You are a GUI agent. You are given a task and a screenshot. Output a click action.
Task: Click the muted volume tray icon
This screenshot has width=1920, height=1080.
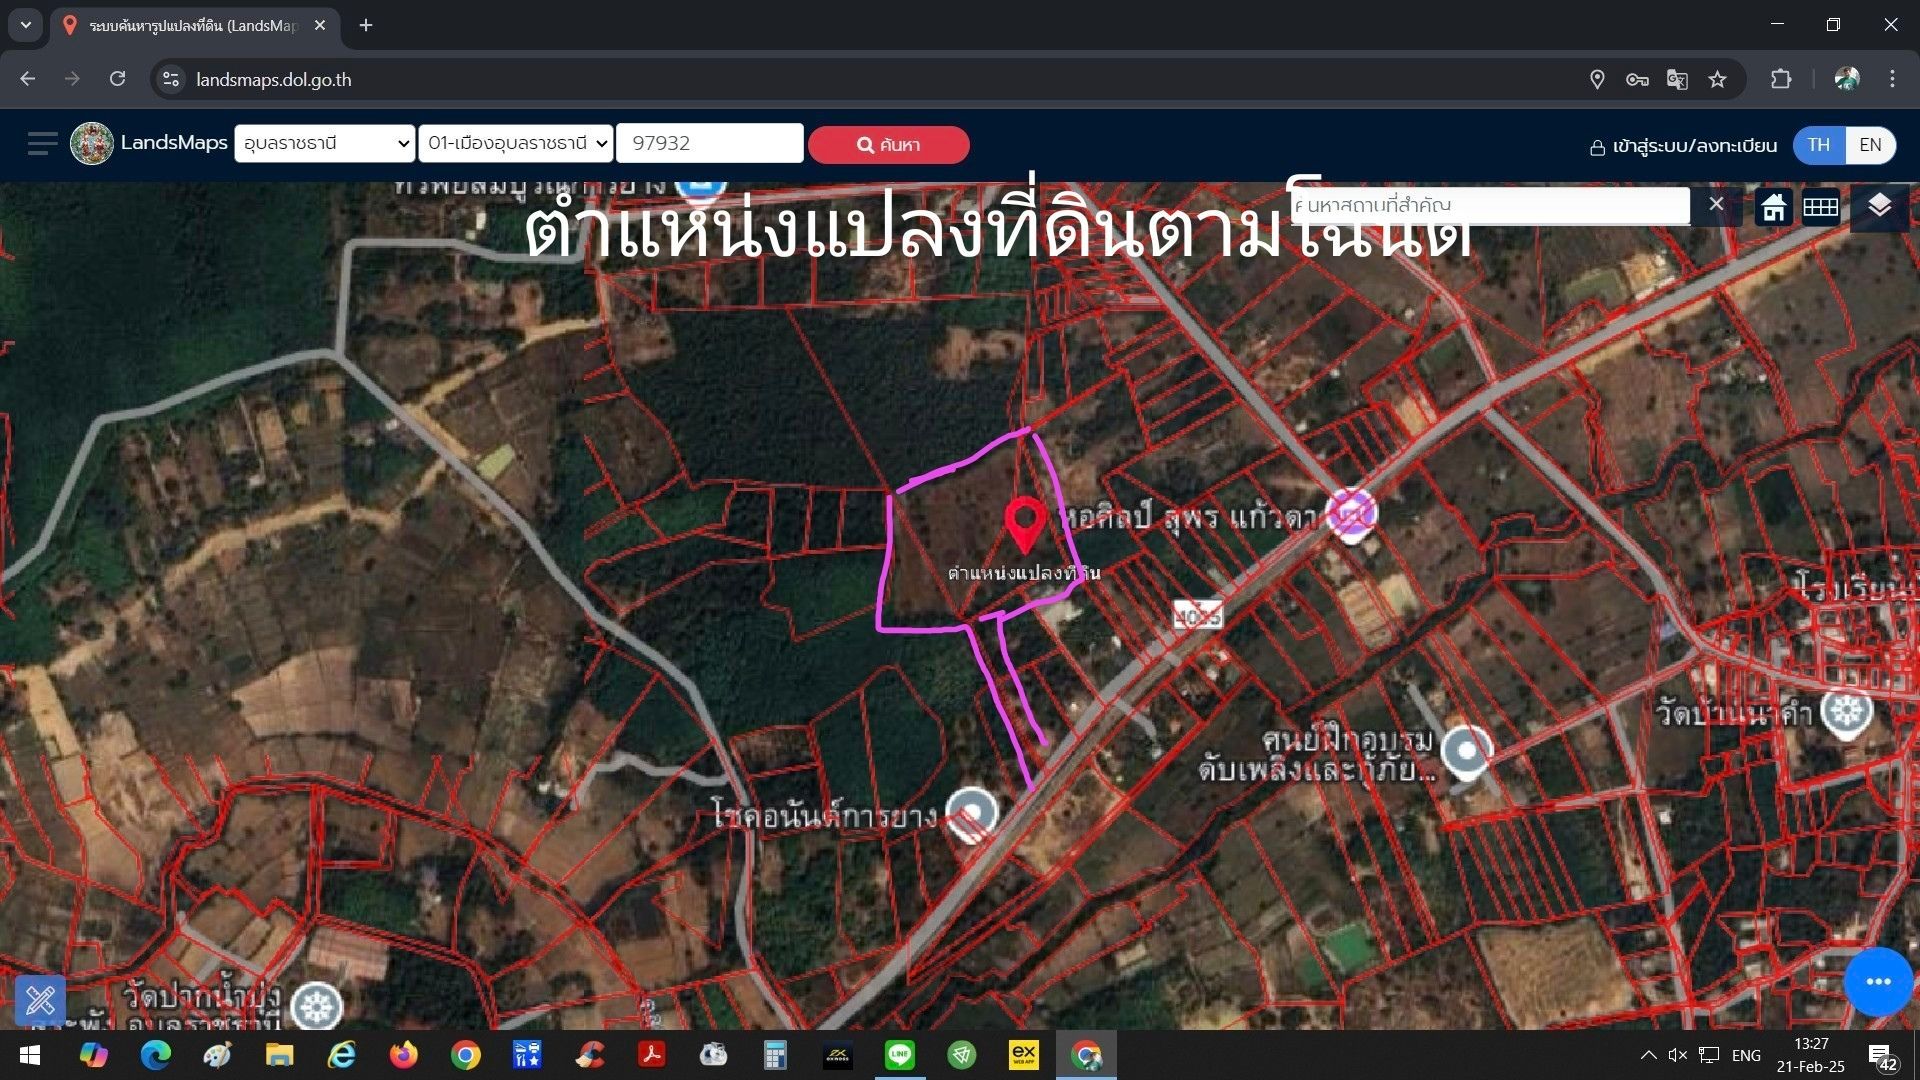point(1678,1055)
